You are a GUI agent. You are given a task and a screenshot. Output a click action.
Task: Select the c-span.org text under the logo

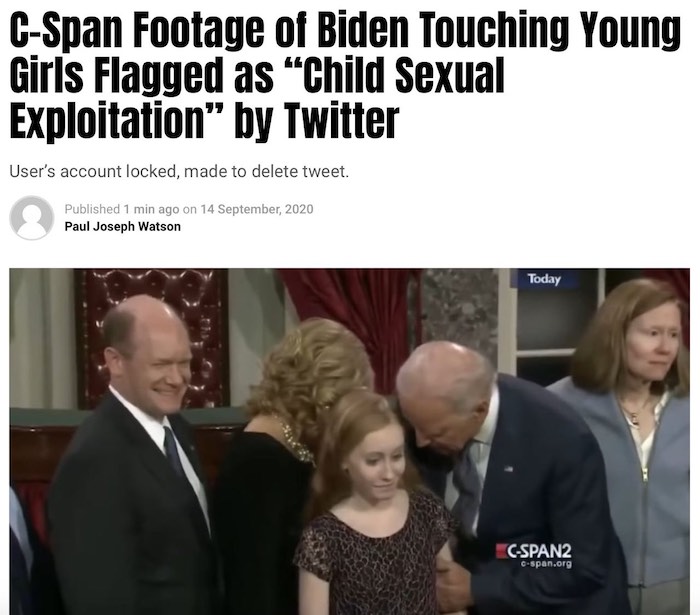(546, 564)
